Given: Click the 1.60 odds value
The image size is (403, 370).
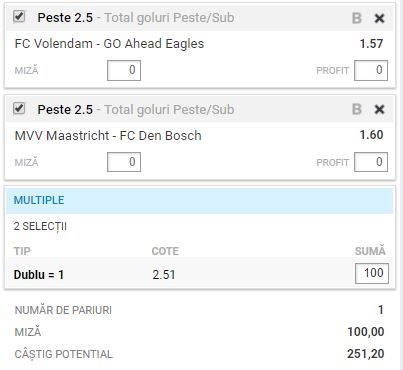Looking at the screenshot, I should [x=371, y=135].
